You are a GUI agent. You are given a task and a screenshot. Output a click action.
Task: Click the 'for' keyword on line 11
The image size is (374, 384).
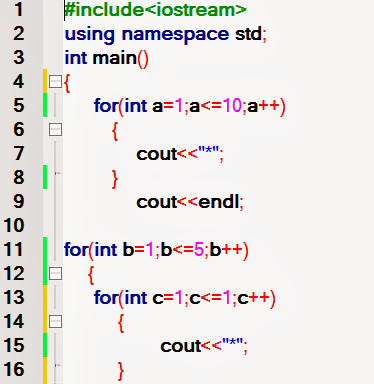tap(76, 249)
